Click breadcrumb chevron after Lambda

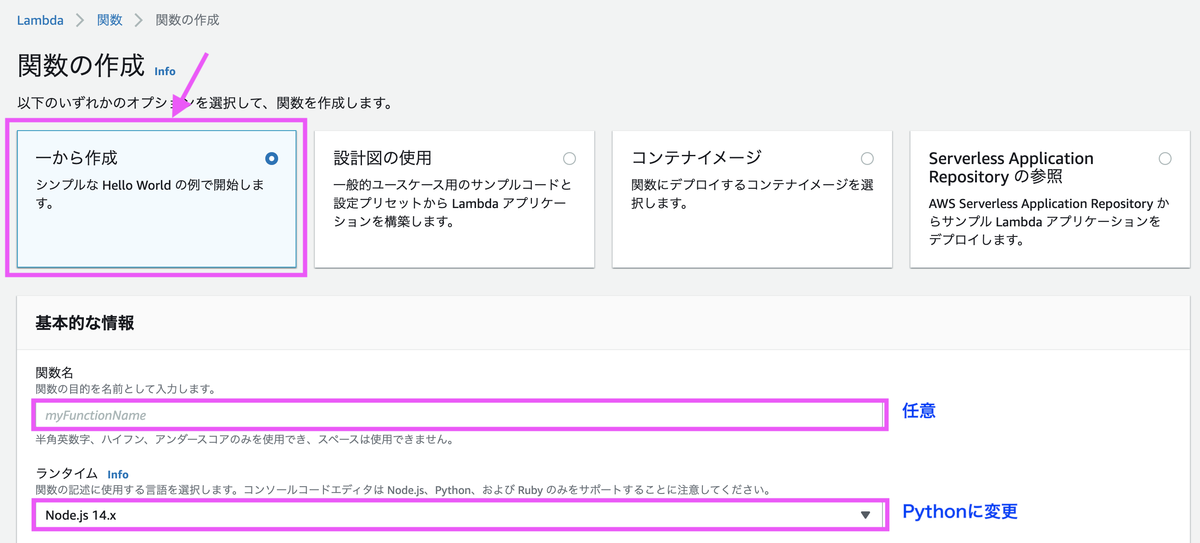tap(80, 20)
